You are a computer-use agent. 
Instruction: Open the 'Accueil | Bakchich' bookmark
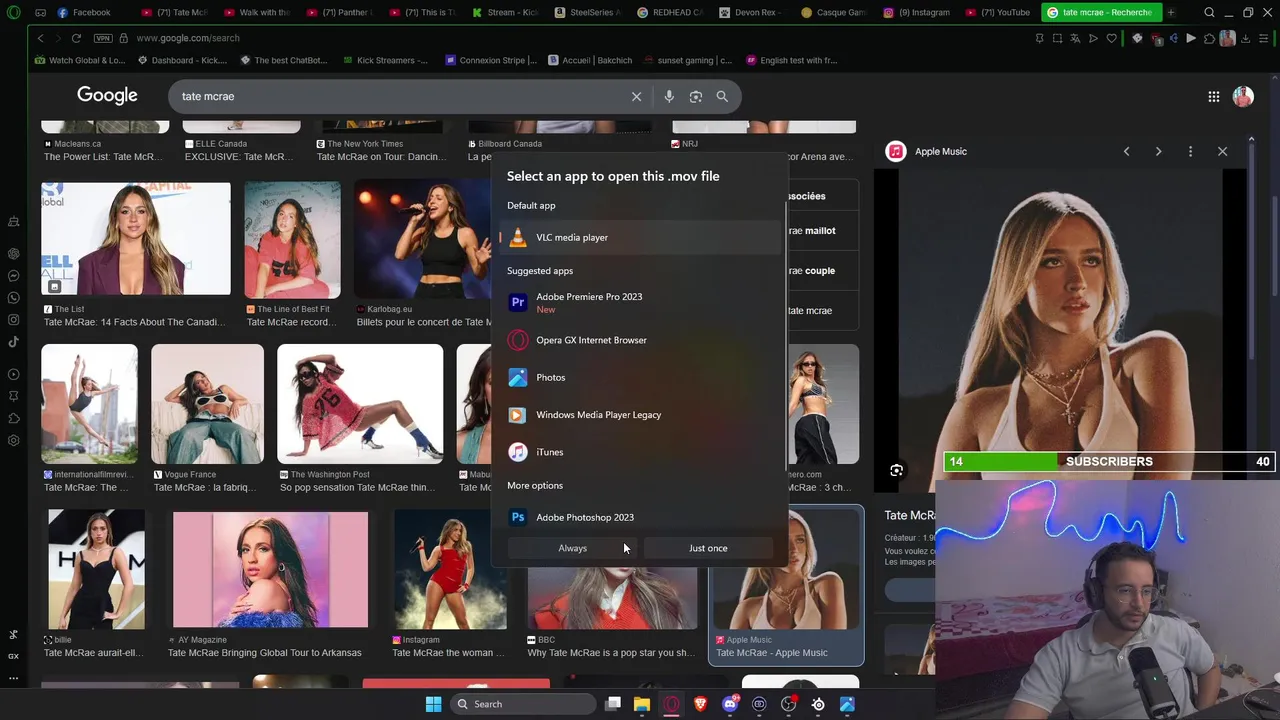590,60
